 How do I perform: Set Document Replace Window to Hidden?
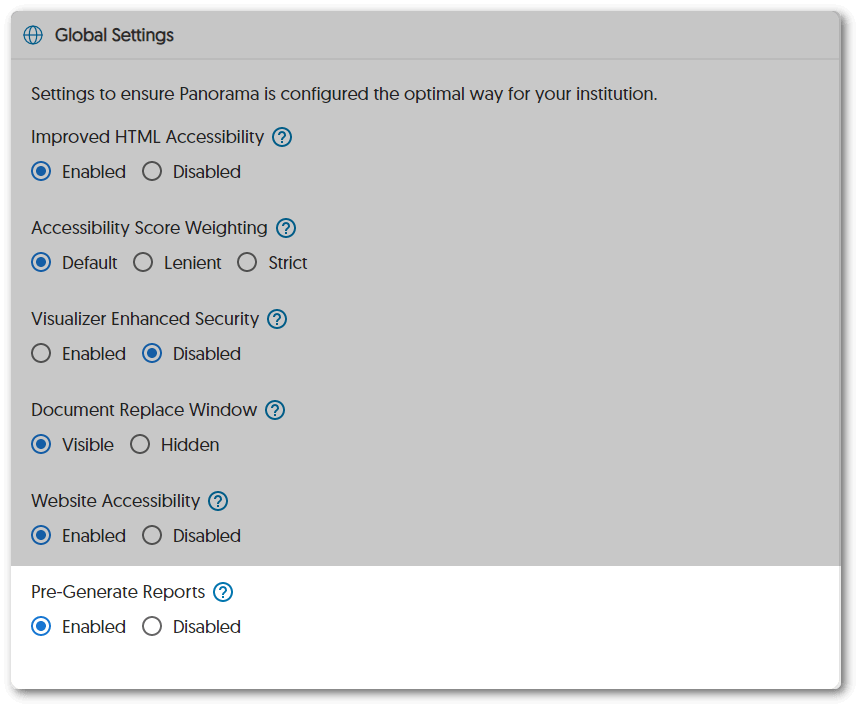(140, 445)
